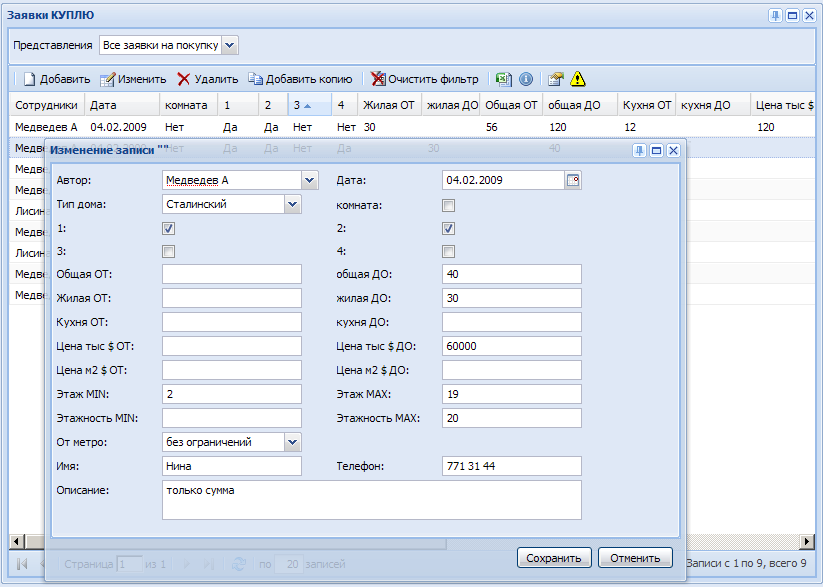The image size is (823, 587).
Task: Pin the Изменение записи dialog
Action: point(639,151)
